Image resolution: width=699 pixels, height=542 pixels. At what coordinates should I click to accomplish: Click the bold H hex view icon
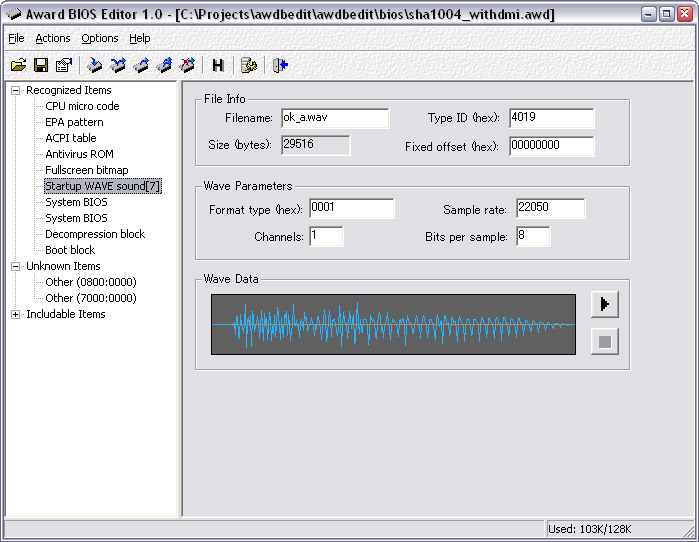(x=218, y=65)
